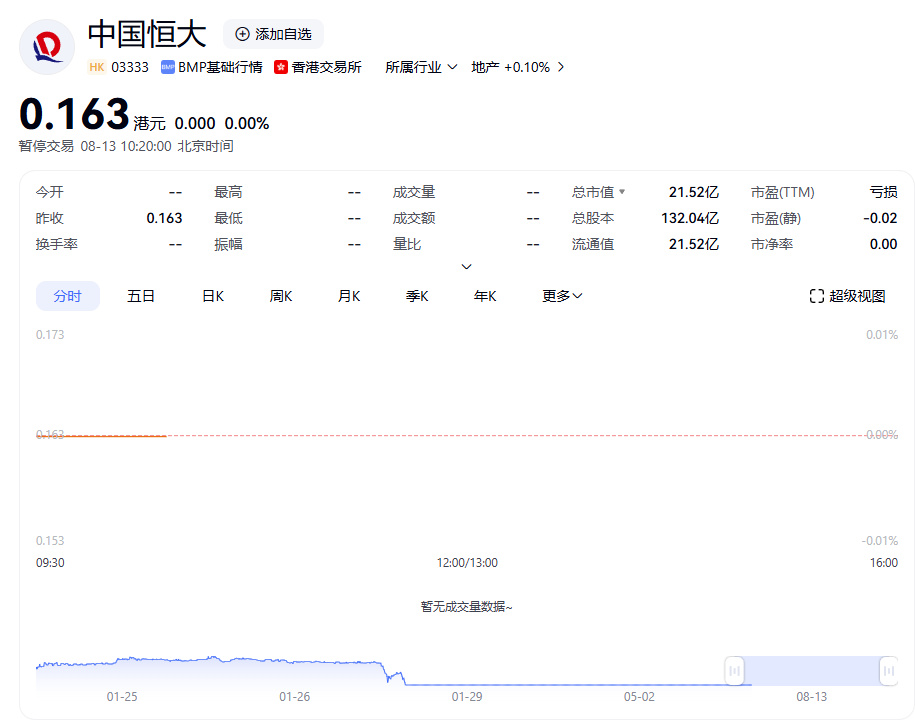The width and height of the screenshot is (915, 725).
Task: Open 香港交易所 exchange link
Action: coord(318,67)
